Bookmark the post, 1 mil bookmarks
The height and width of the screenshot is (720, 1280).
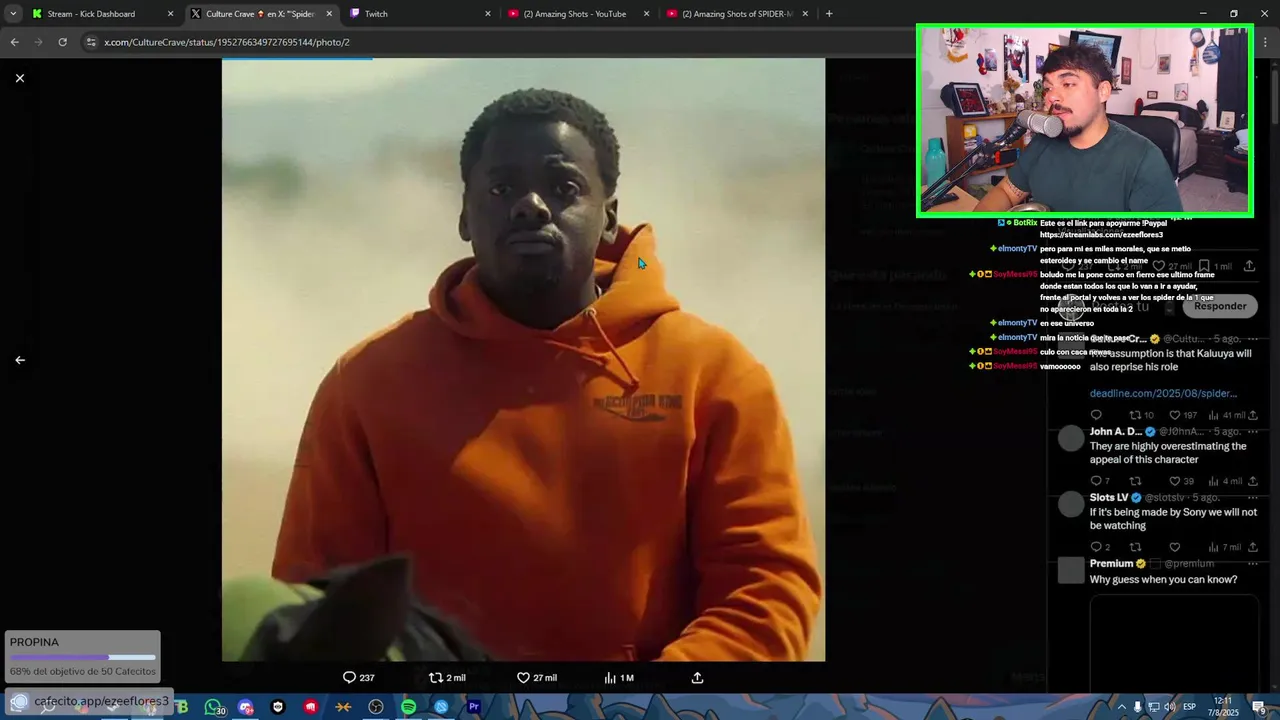pos(1216,266)
